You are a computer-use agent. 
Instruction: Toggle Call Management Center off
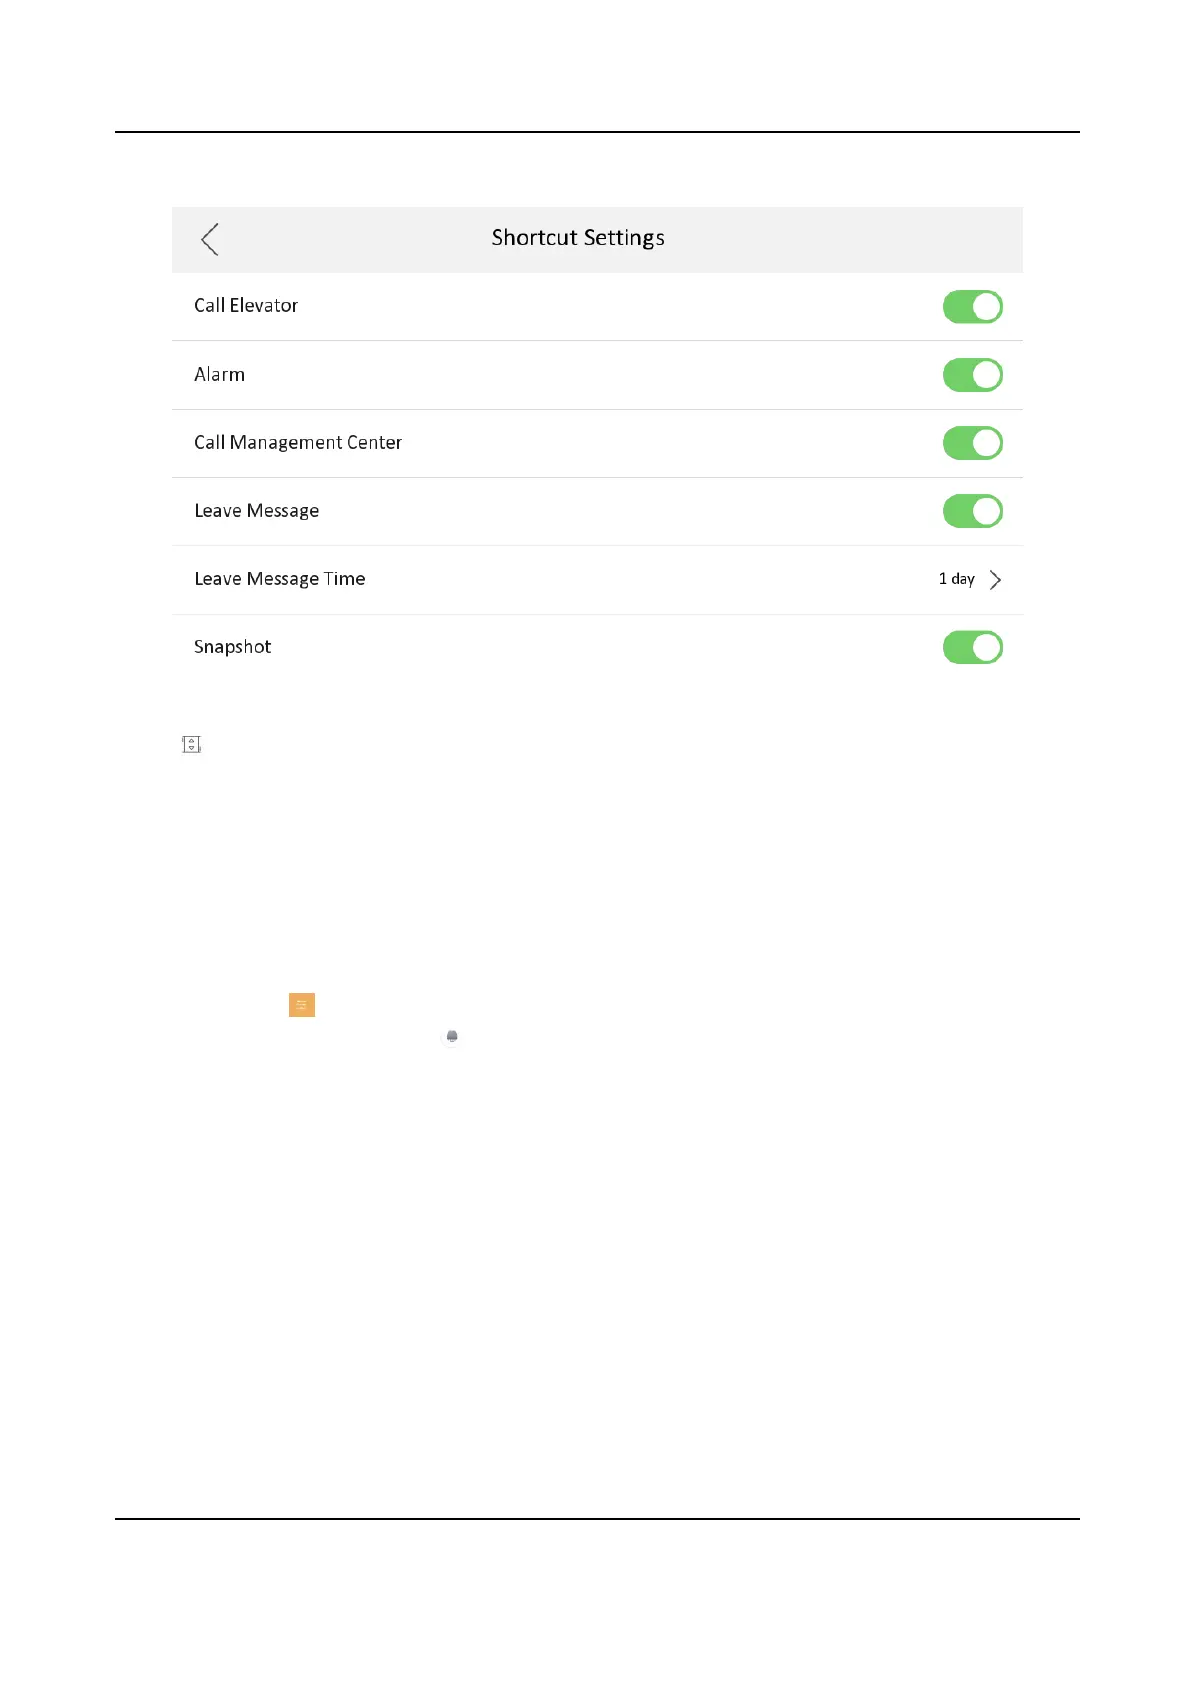pyautogui.click(x=973, y=443)
